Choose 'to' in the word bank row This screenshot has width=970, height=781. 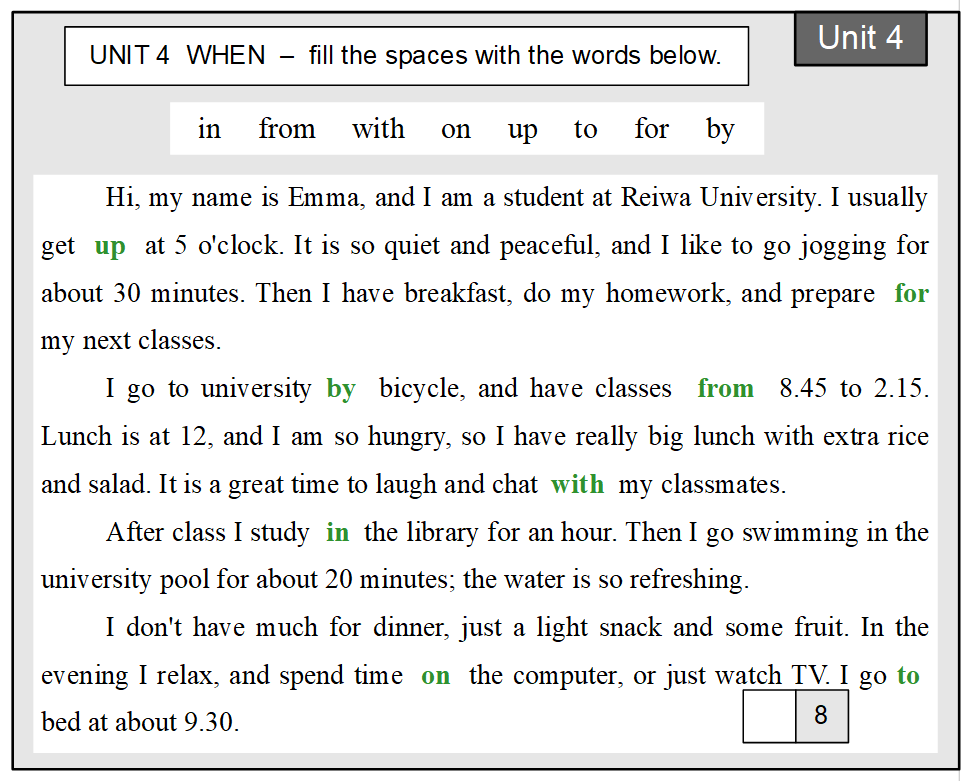(x=586, y=129)
